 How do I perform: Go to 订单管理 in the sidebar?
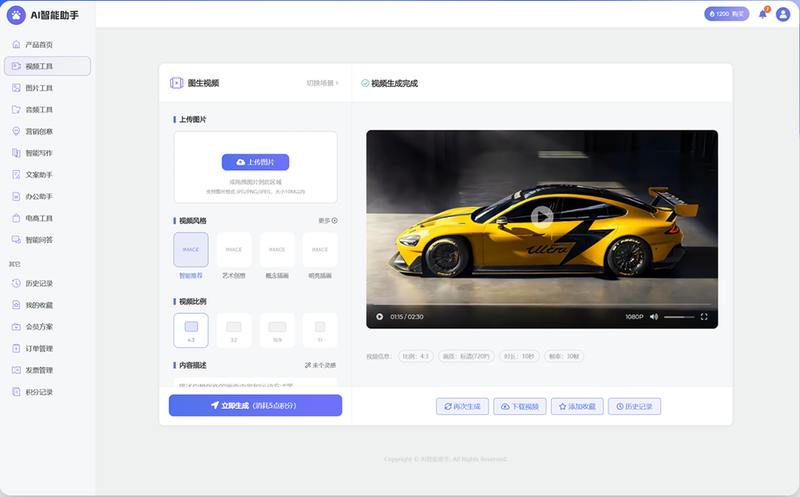[x=47, y=348]
